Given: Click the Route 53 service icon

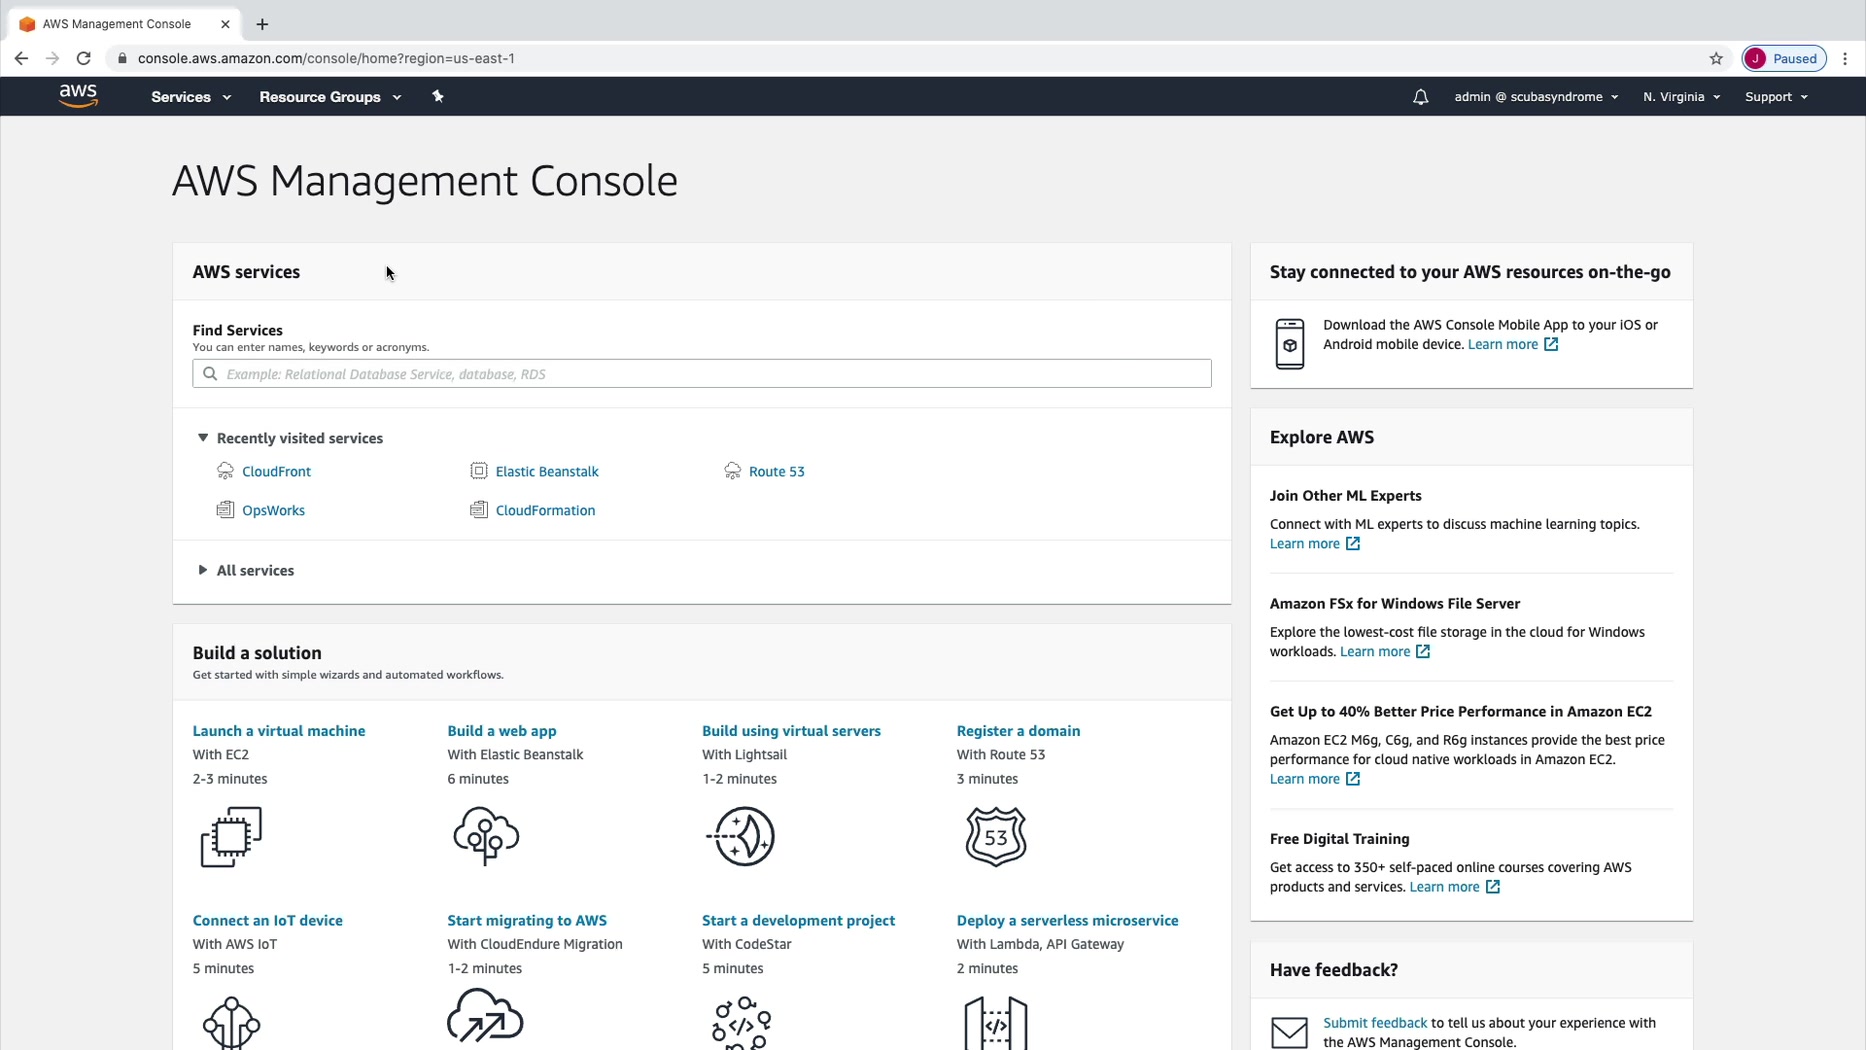Looking at the screenshot, I should point(732,471).
